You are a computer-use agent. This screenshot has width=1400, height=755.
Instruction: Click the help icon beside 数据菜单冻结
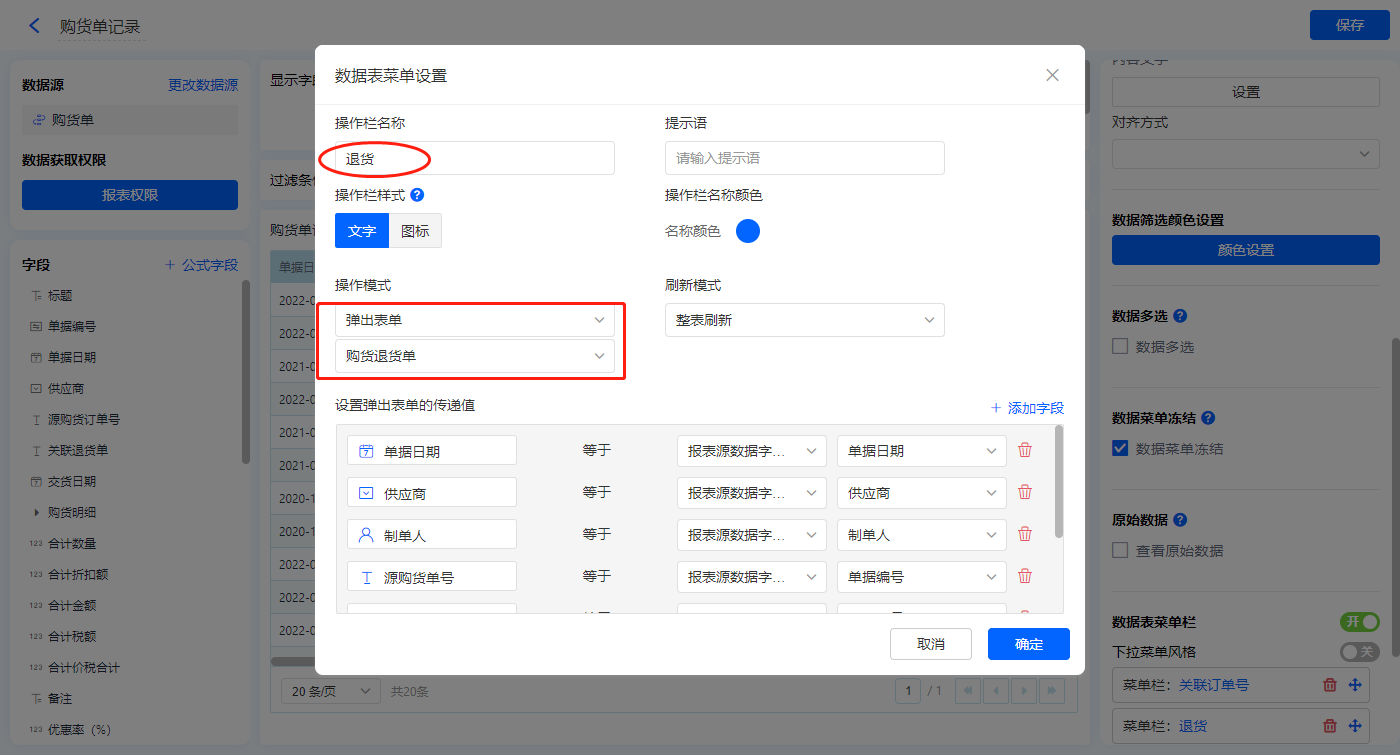point(1207,418)
